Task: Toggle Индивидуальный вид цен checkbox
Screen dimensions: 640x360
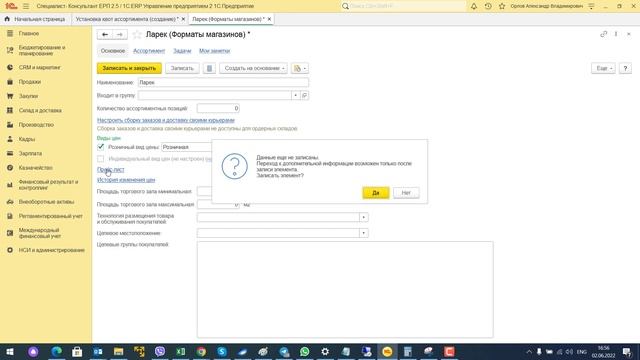Action: [100, 158]
